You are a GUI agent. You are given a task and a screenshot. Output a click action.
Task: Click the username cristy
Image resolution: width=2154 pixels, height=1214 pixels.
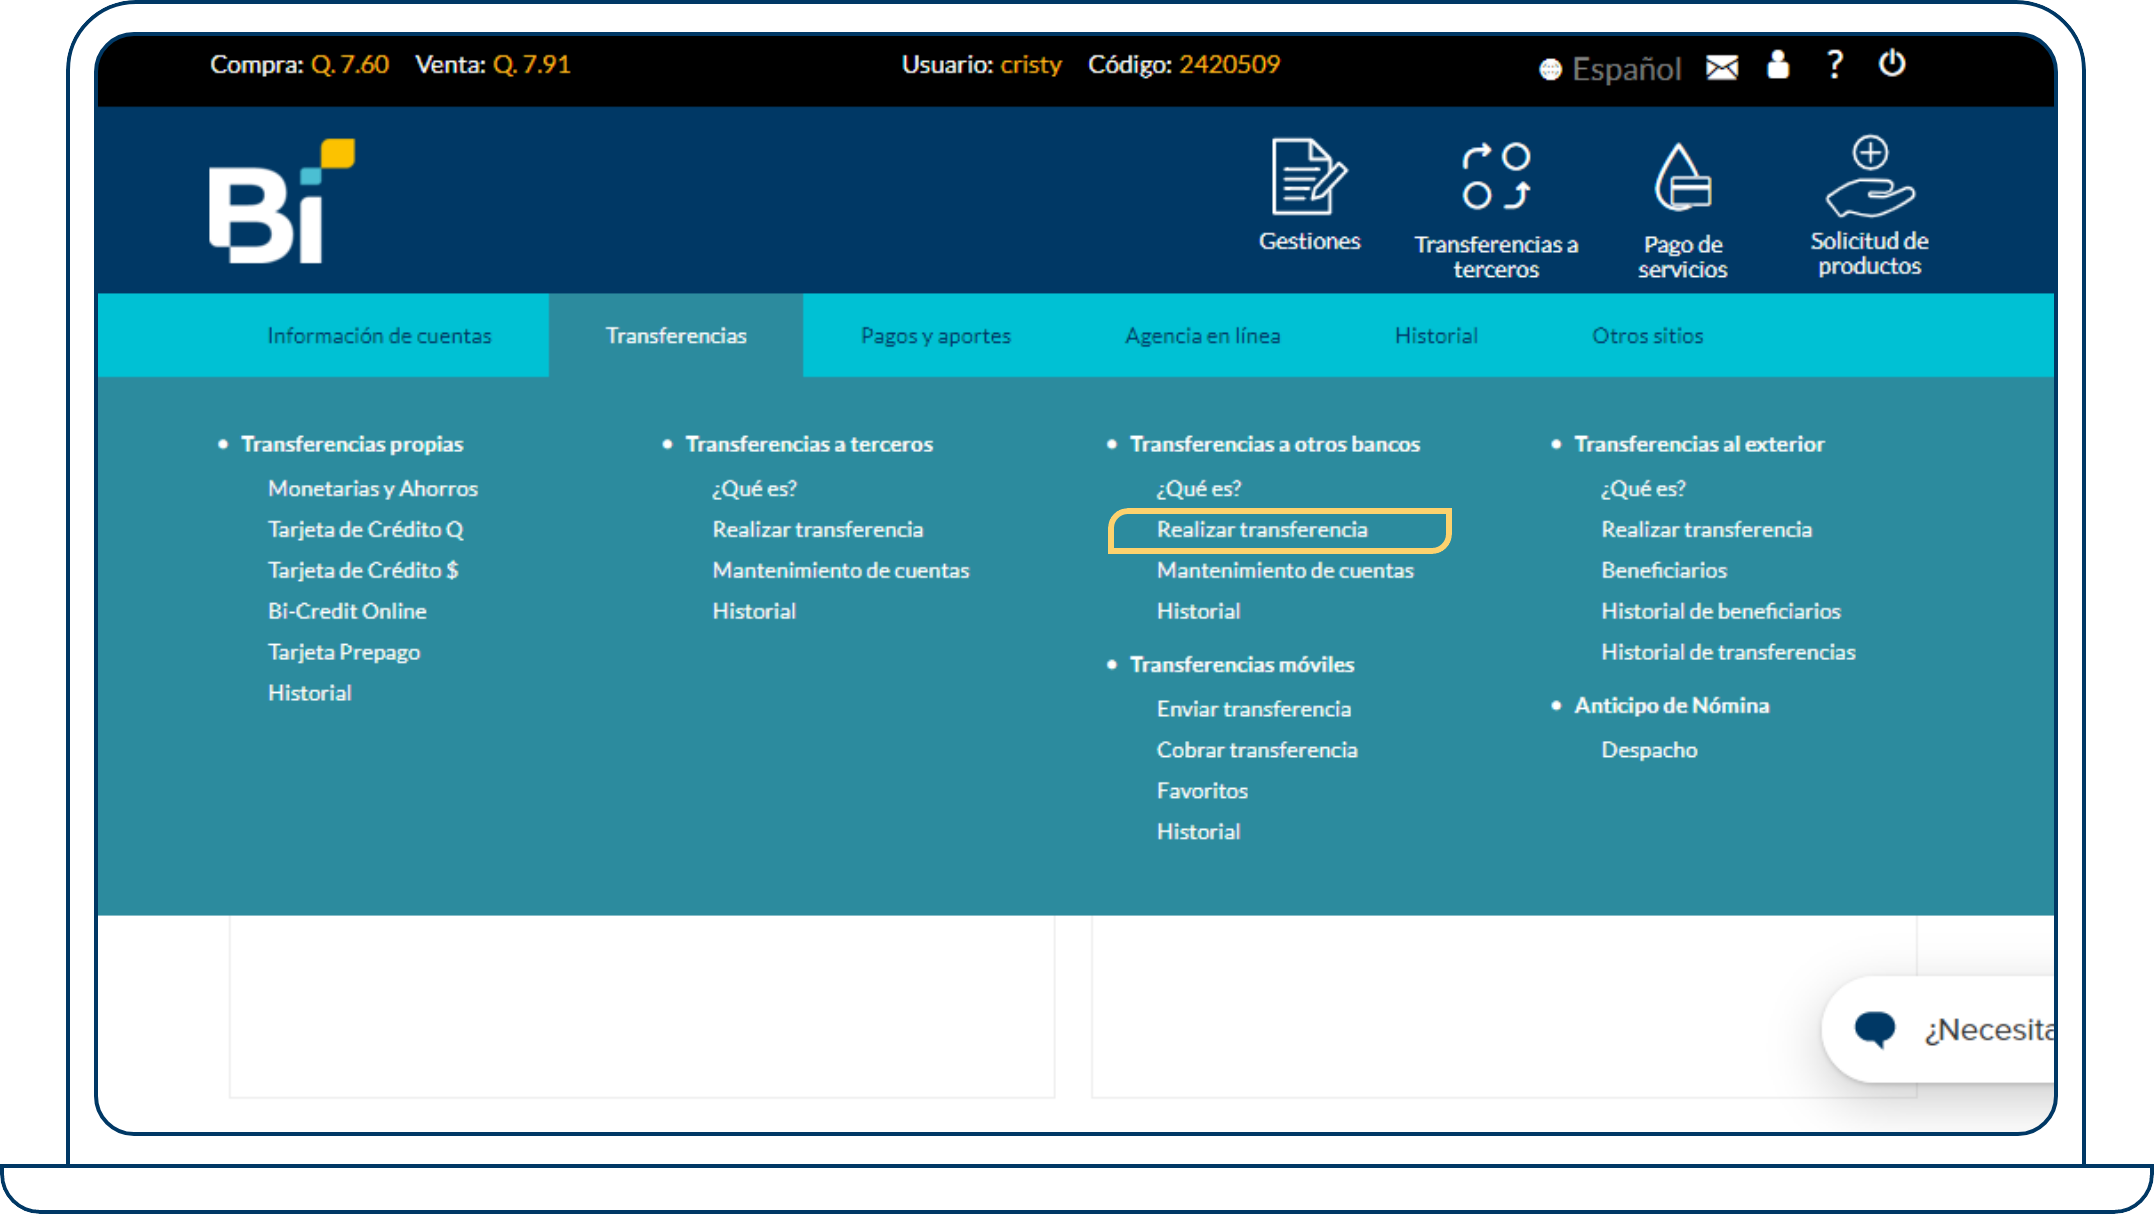coord(1031,65)
